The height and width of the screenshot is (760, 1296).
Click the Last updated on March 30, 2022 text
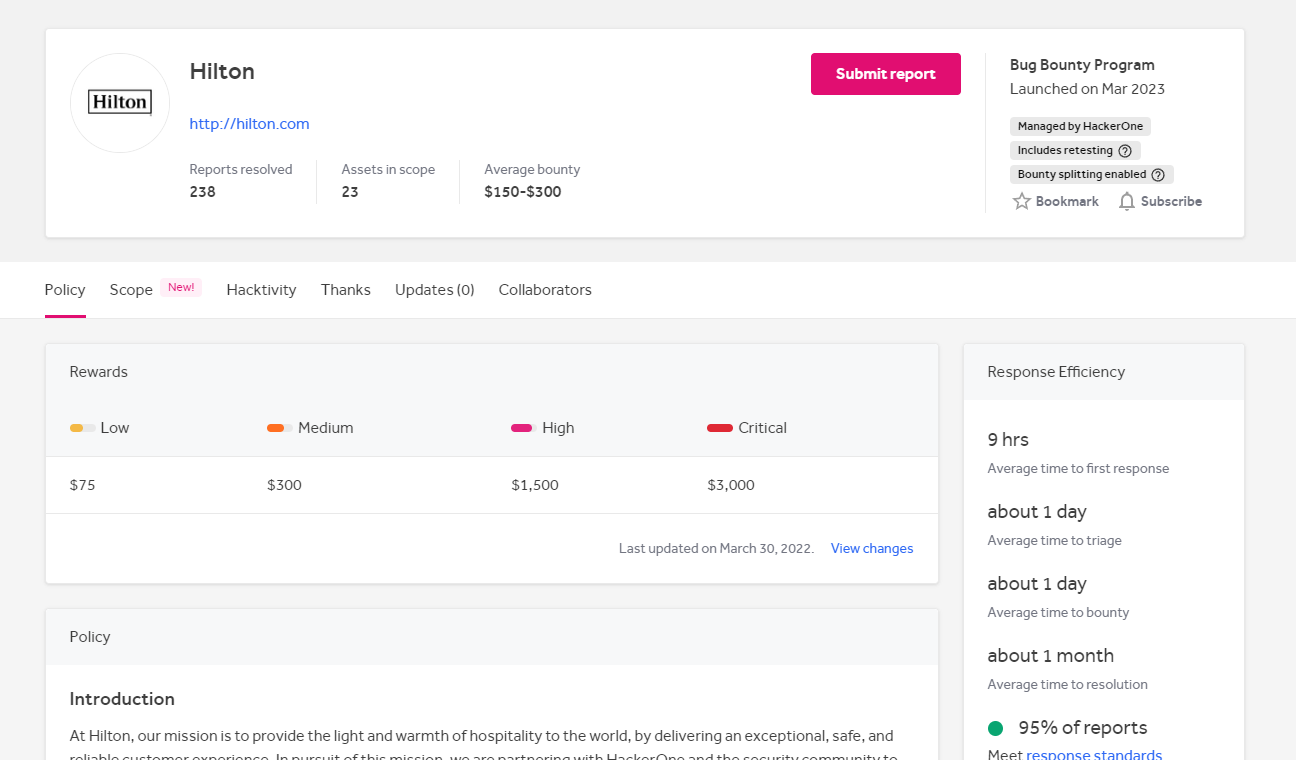point(716,548)
